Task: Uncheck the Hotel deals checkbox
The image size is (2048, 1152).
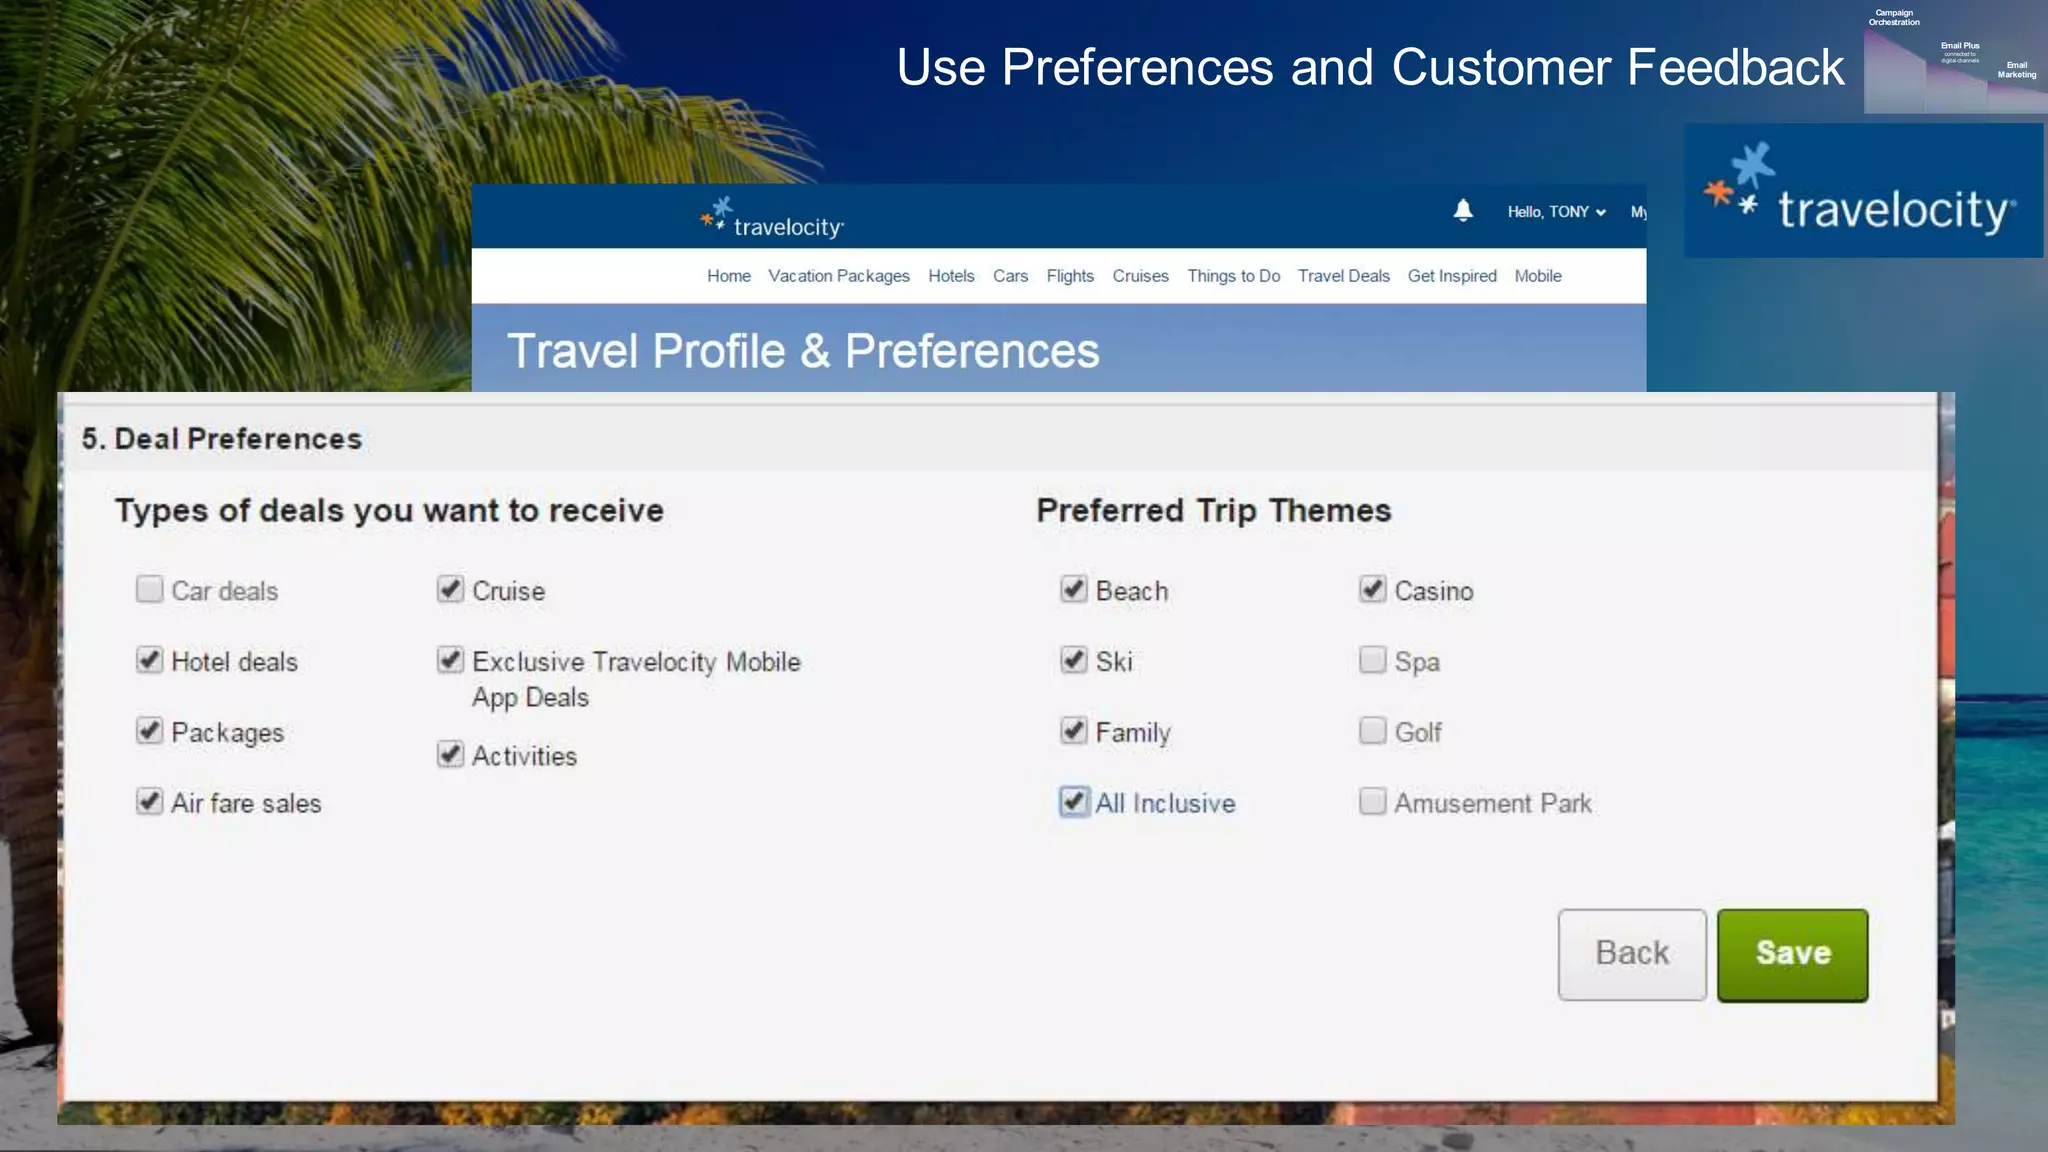Action: [150, 660]
